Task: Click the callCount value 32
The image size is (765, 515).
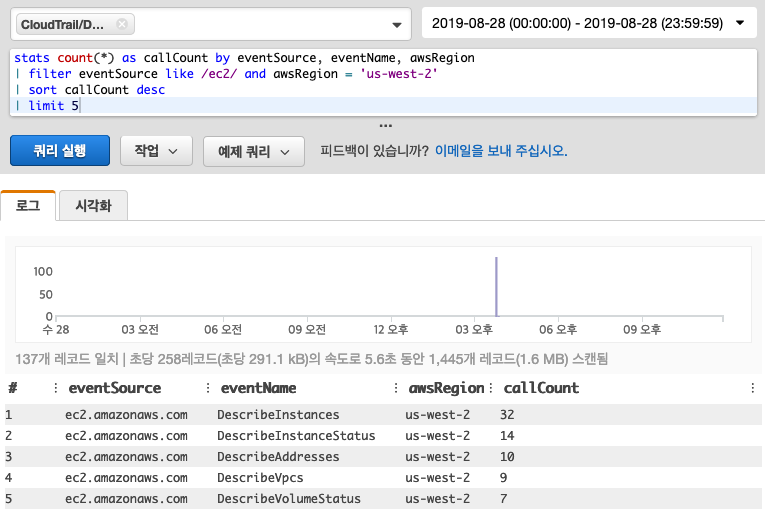Action: click(x=507, y=415)
